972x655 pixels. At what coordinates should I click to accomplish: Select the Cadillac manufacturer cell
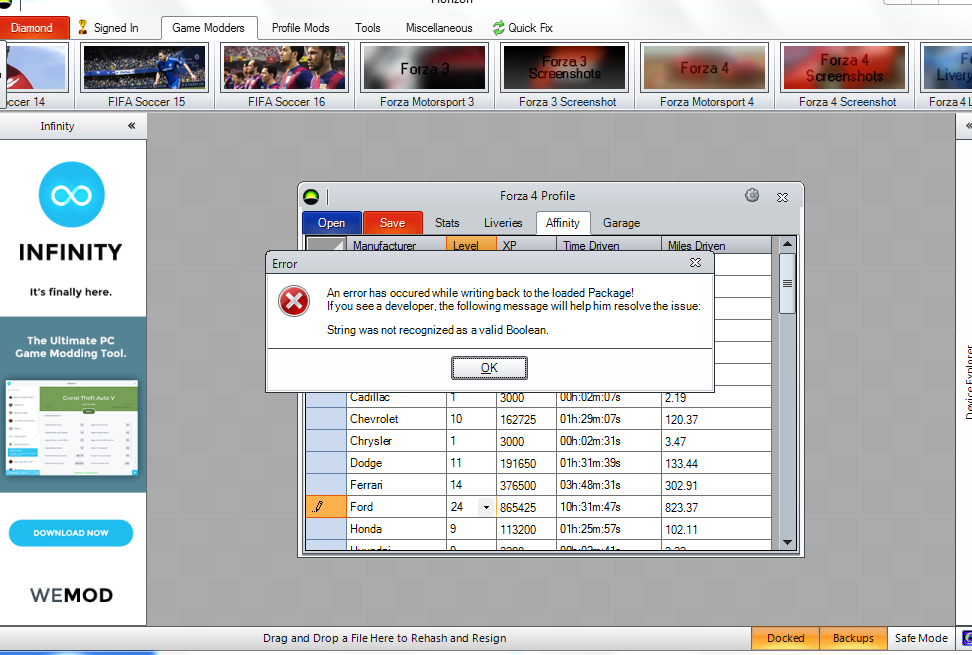(396, 398)
